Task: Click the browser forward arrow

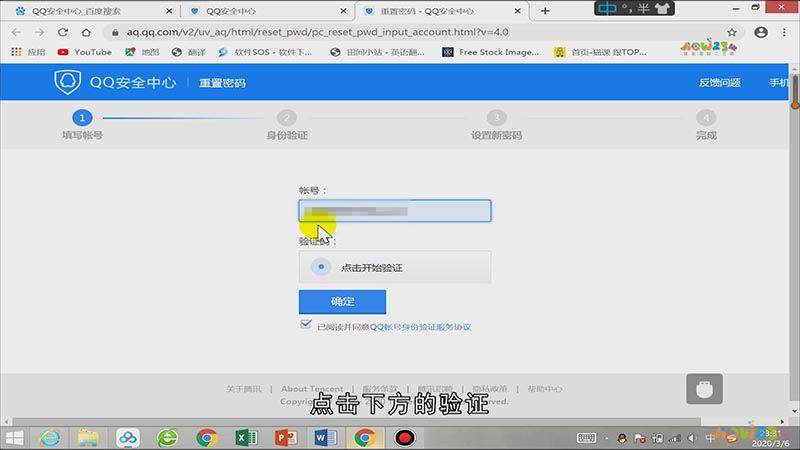Action: [39, 32]
